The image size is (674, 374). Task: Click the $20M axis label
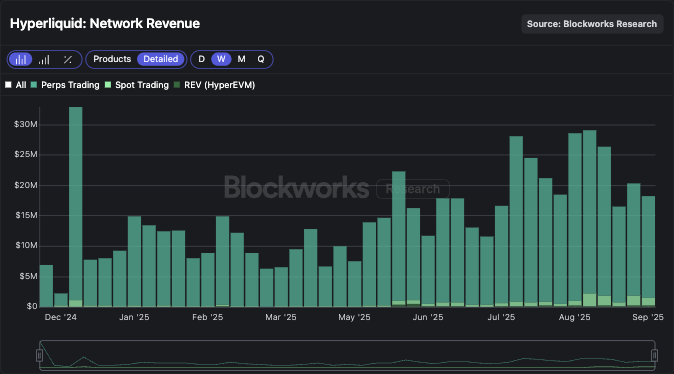click(25, 185)
